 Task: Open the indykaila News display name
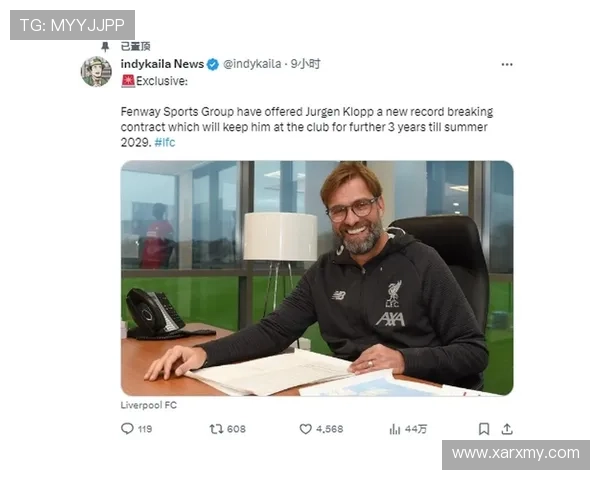(162, 64)
